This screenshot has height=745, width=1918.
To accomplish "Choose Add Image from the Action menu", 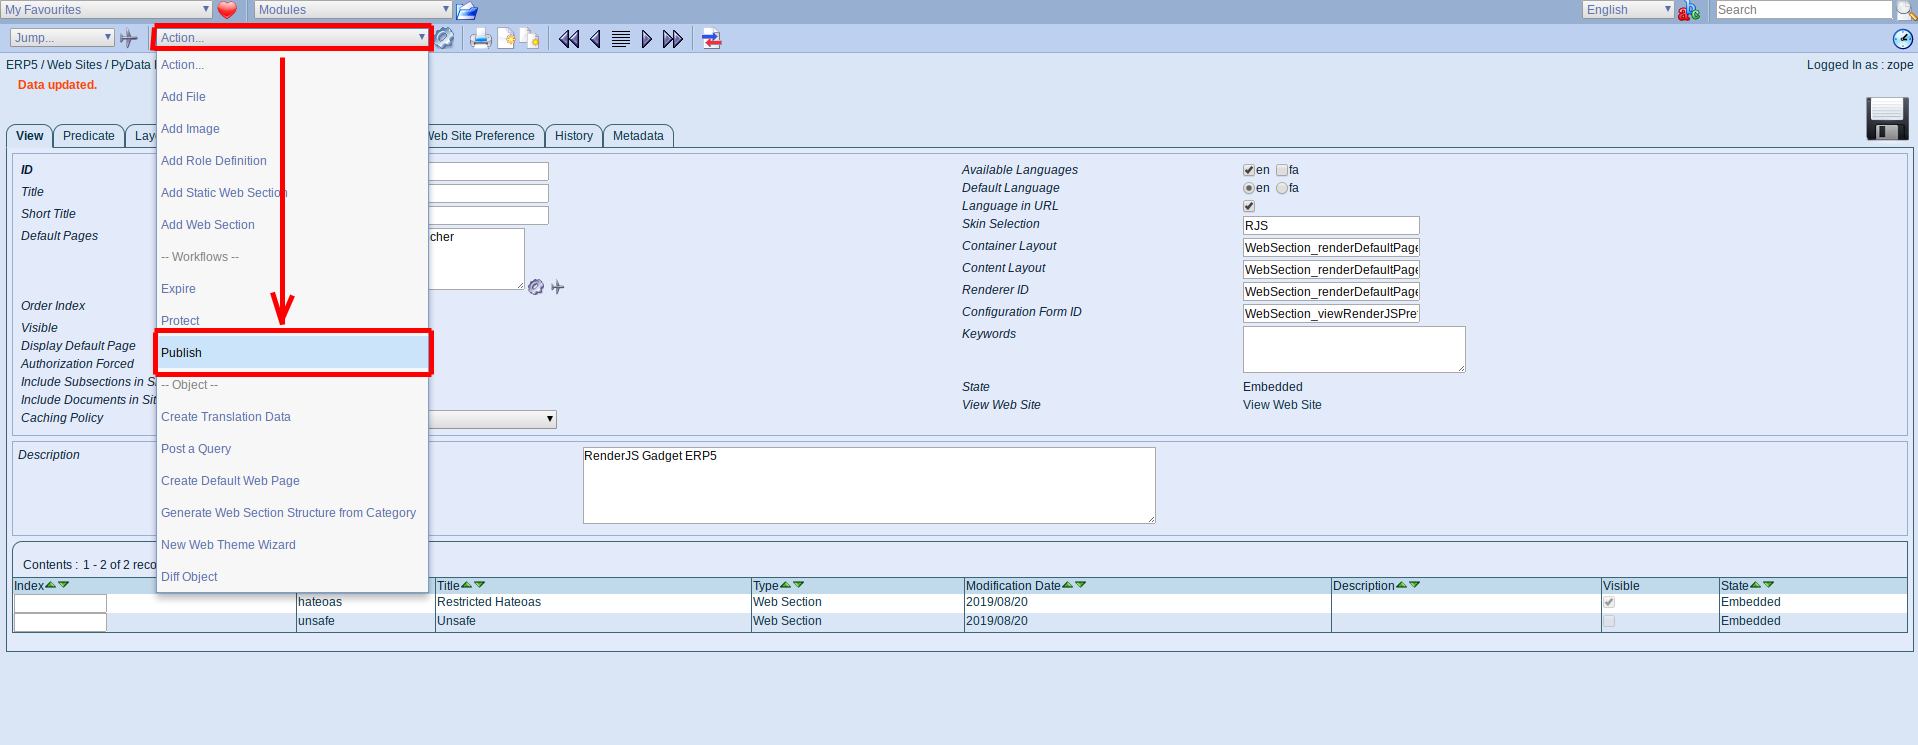I will pos(292,129).
